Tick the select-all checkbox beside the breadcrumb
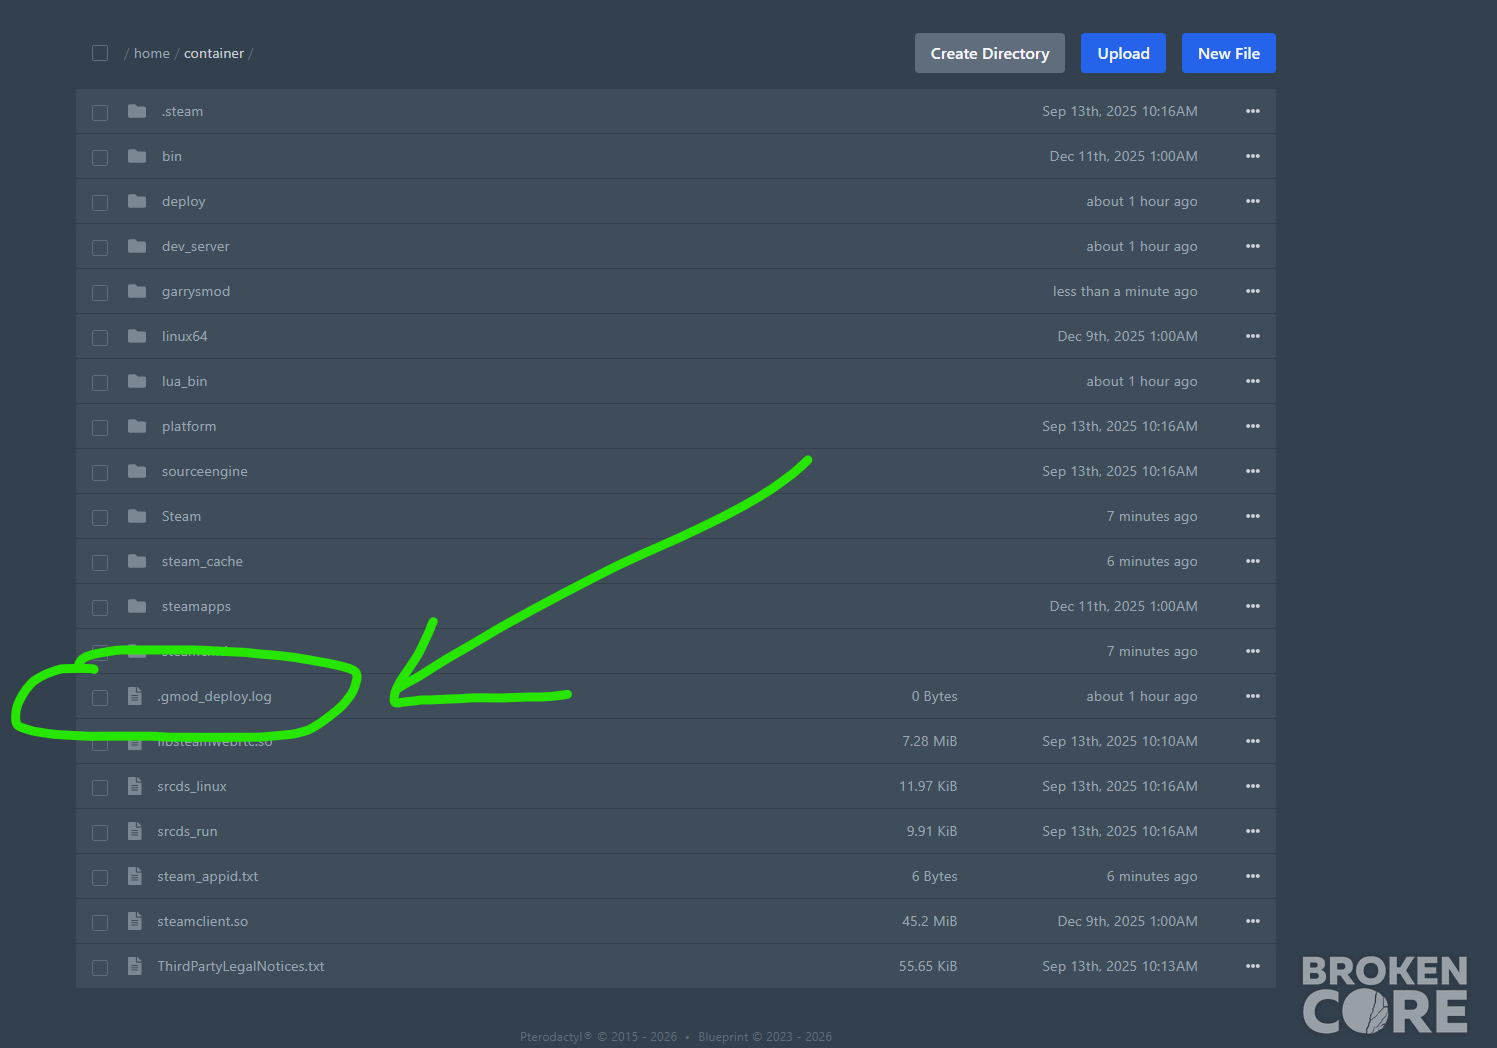The height and width of the screenshot is (1048, 1497). (100, 53)
